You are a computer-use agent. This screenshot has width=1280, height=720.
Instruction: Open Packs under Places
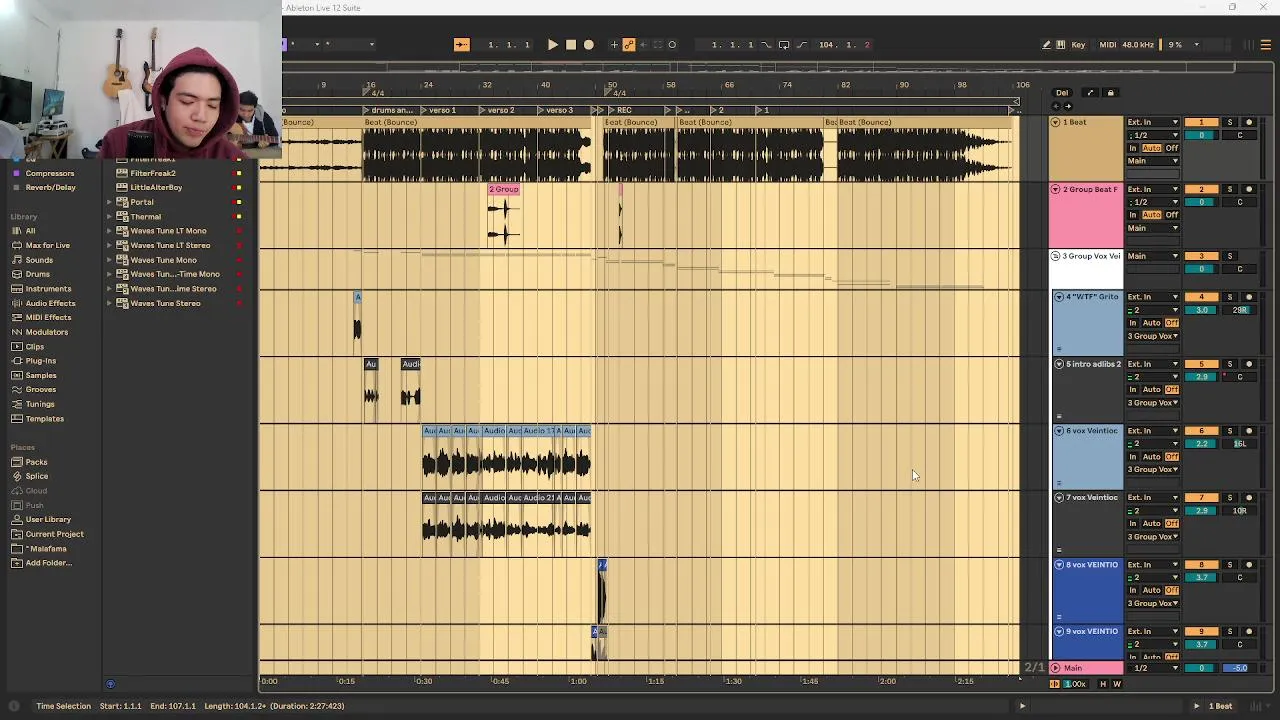(x=36, y=462)
